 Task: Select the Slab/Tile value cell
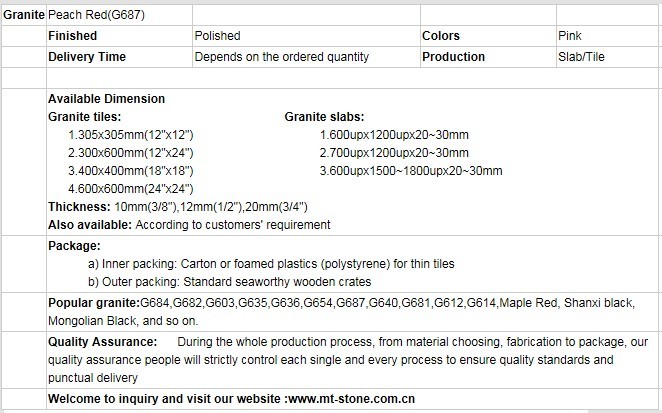coord(580,57)
